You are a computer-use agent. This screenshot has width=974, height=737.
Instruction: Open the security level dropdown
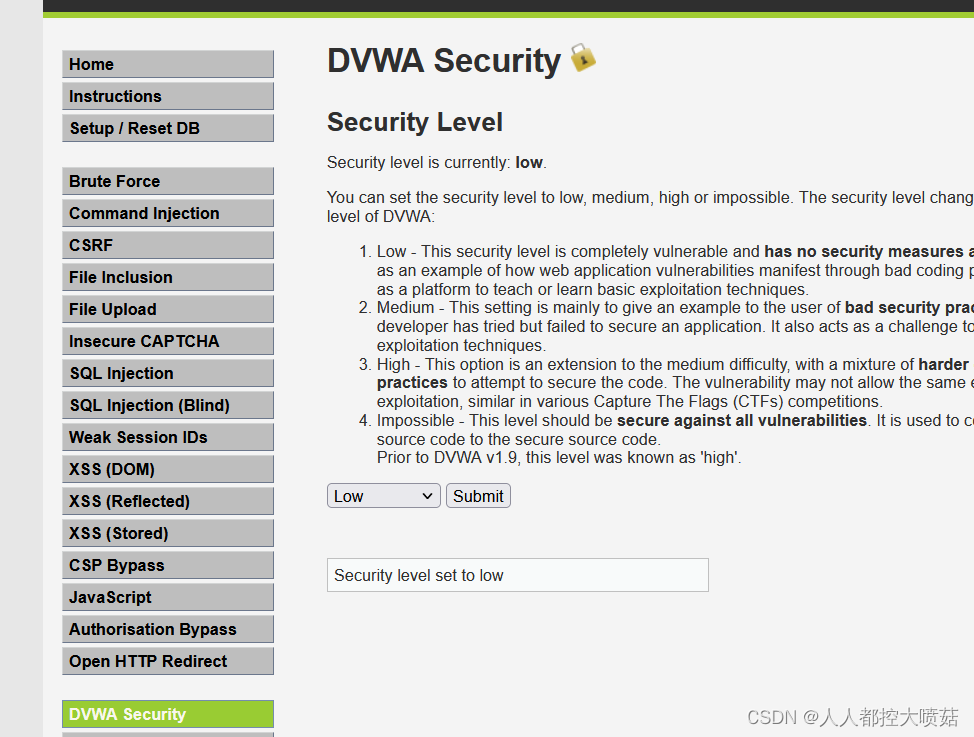pos(383,495)
